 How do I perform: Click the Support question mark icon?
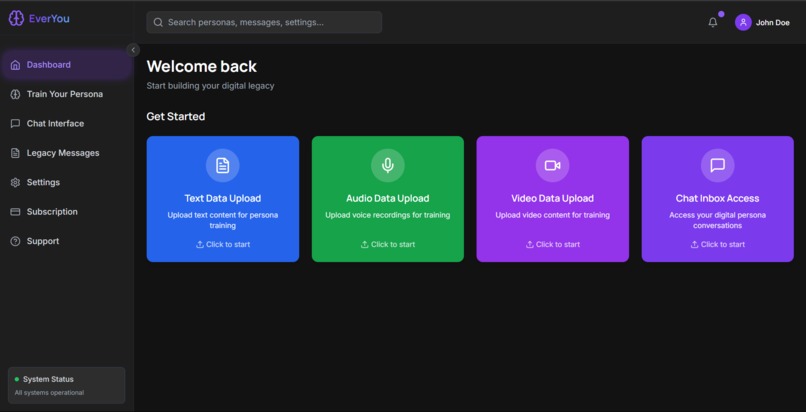(15, 241)
